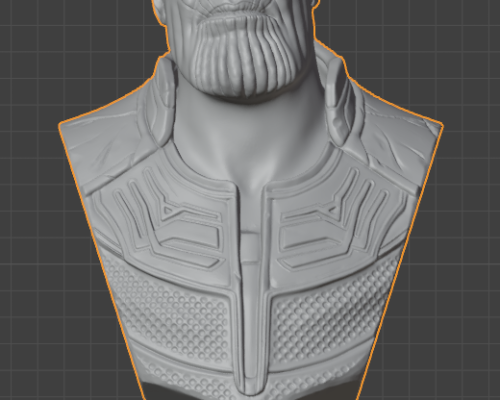Click the small triangle detail on right chest plate
The image size is (500, 400).
(332, 209)
